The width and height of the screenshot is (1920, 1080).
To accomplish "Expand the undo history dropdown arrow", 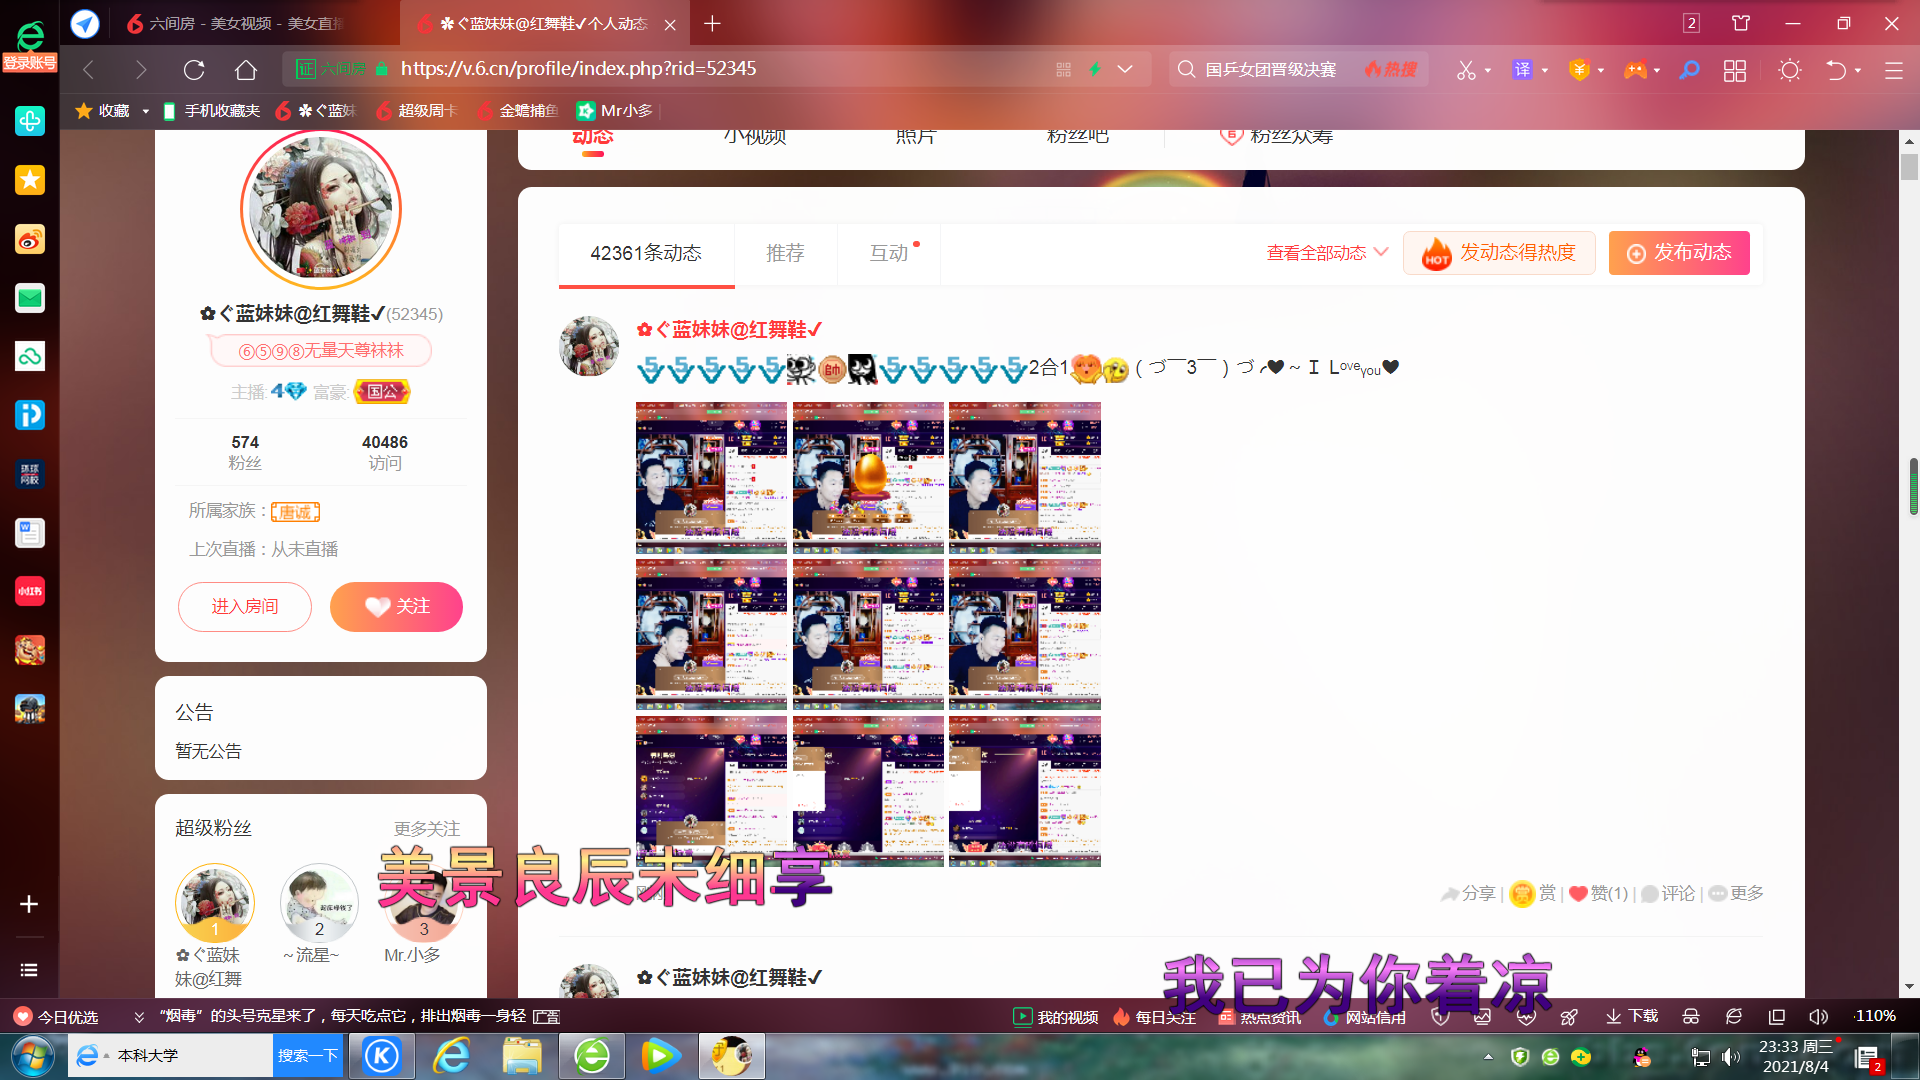I will (1858, 71).
